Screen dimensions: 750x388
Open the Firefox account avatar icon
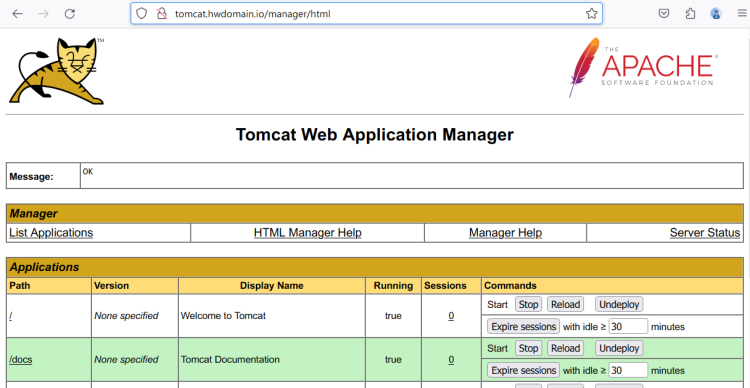point(716,13)
